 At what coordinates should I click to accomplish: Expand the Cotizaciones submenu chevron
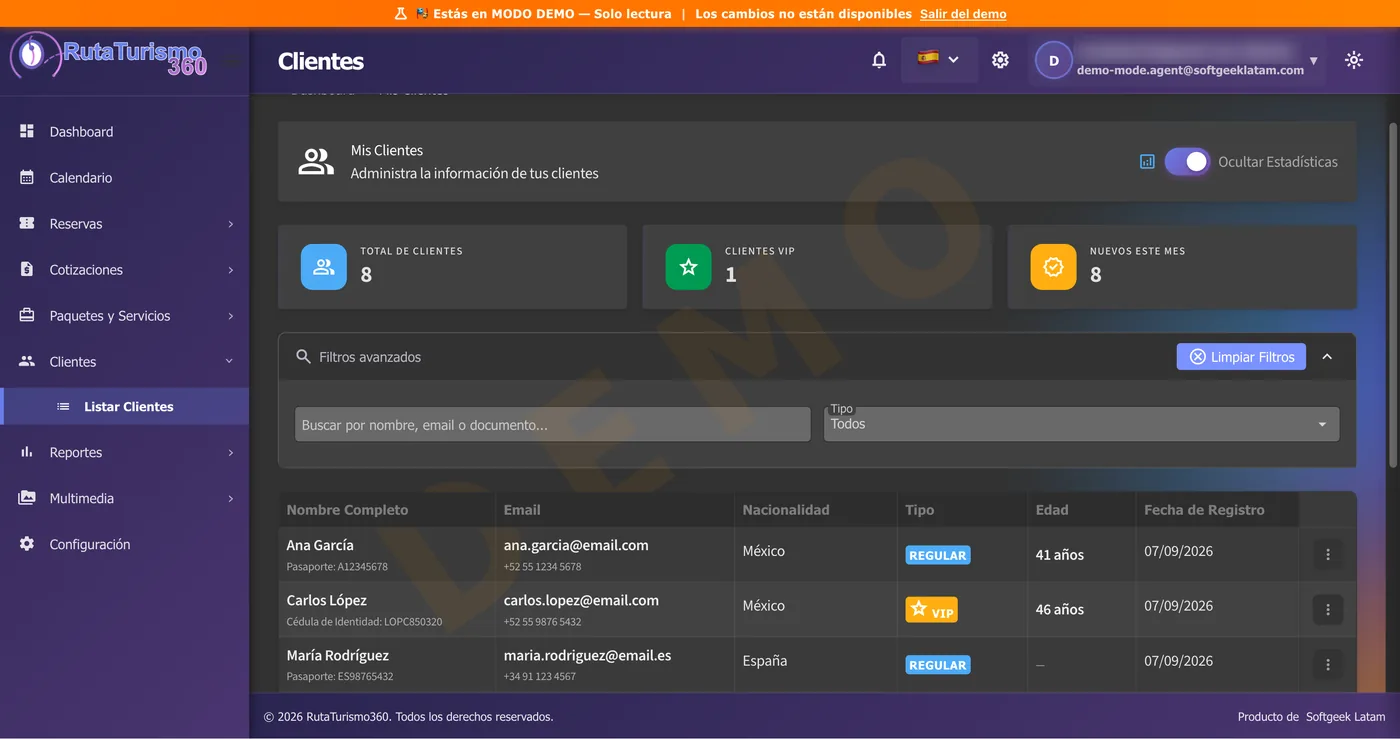point(231,270)
